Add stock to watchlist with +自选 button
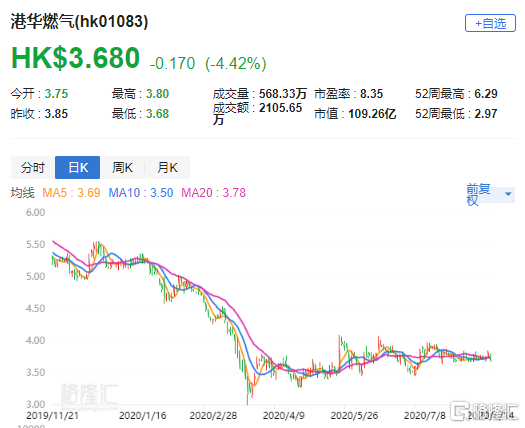This screenshot has height=428, width=525. click(490, 23)
